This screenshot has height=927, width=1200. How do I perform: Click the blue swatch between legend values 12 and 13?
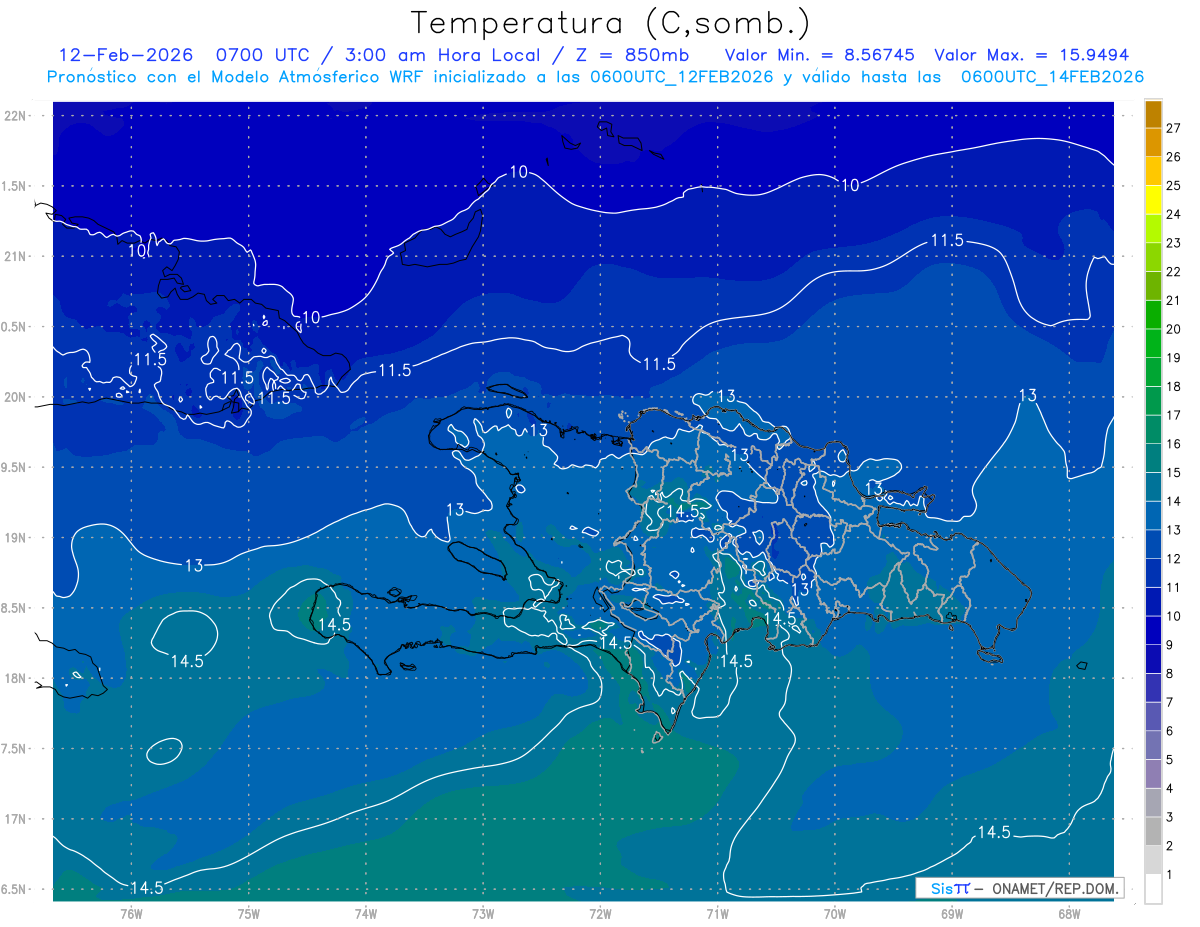(1153, 544)
